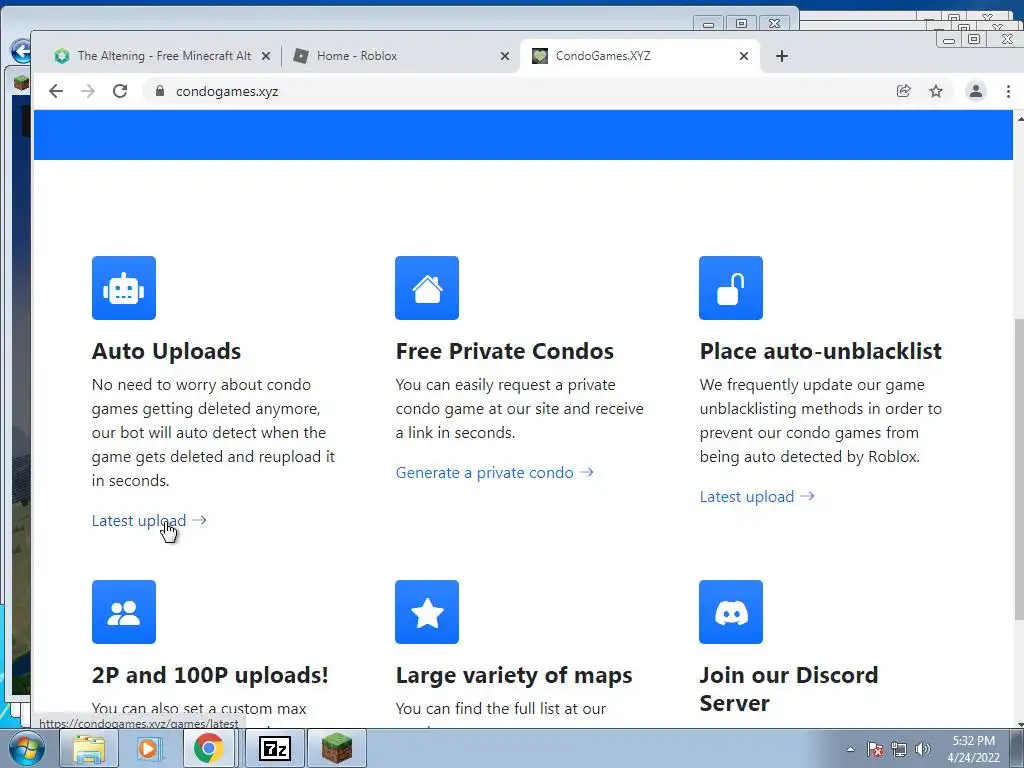1024x768 pixels.
Task: Click the Place auto-unblacklist heading
Action: coord(821,351)
